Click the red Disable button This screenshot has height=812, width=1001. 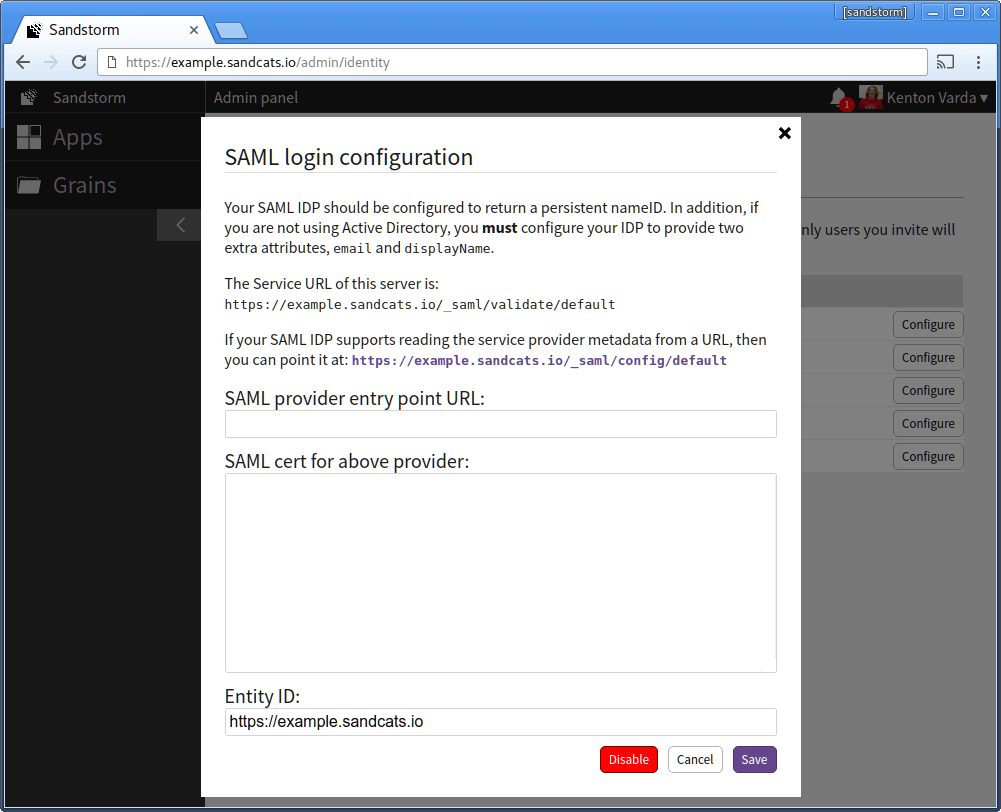[x=629, y=760]
